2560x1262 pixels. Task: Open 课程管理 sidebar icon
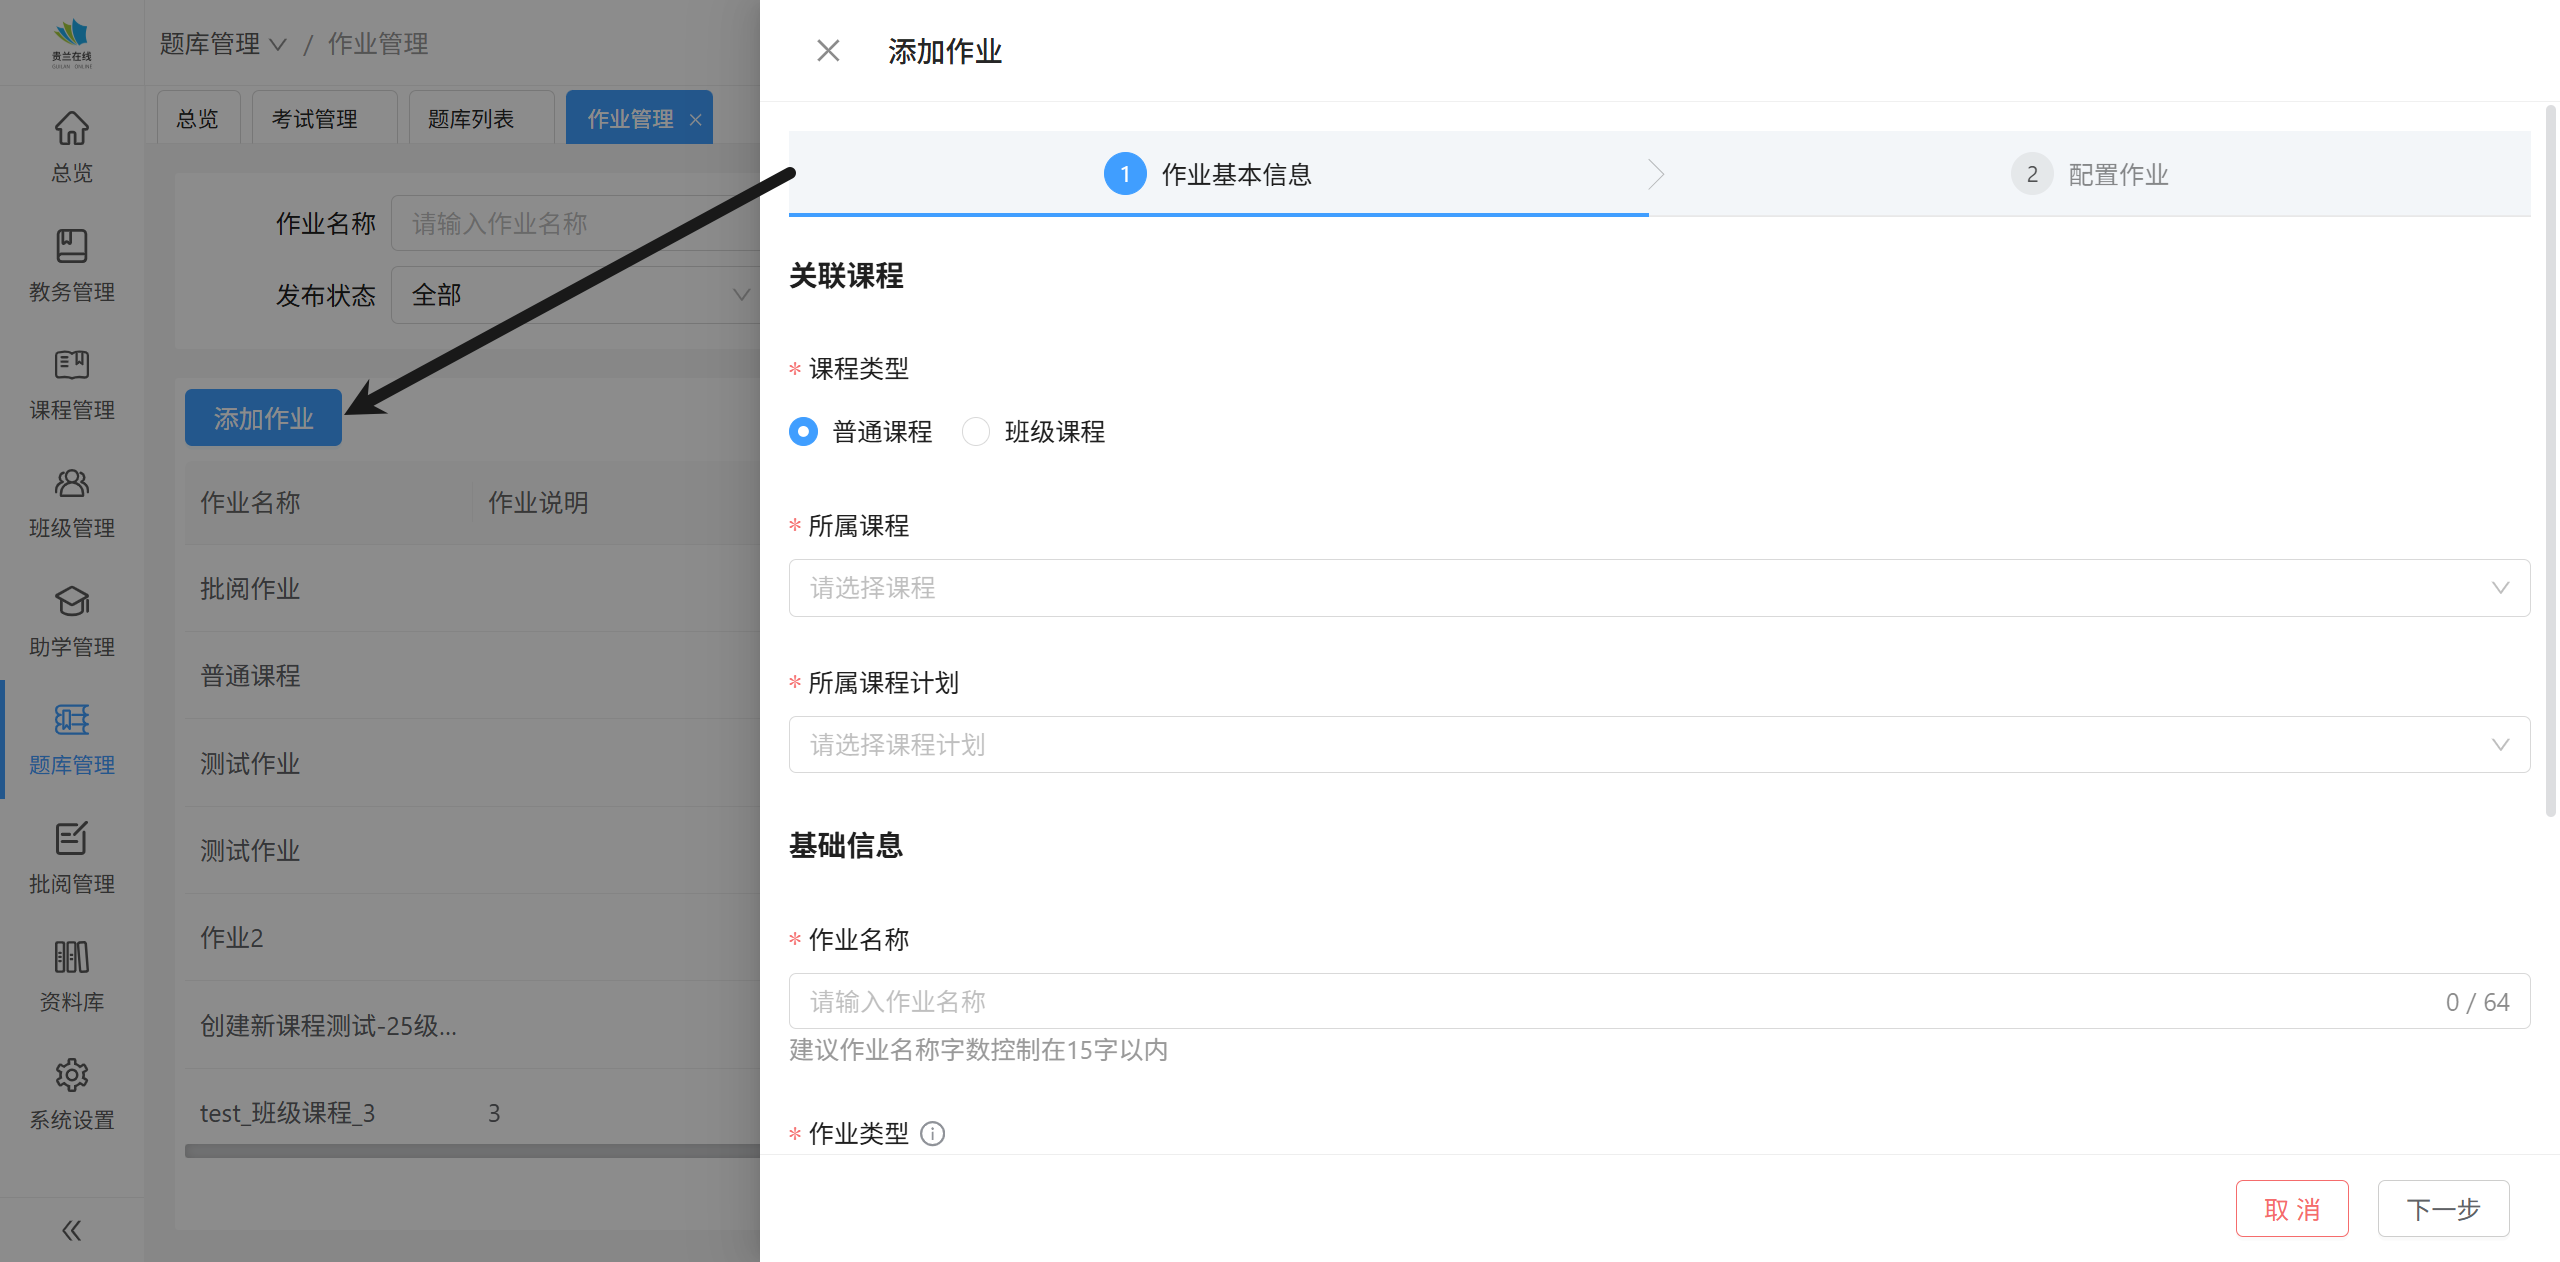pyautogui.click(x=71, y=365)
